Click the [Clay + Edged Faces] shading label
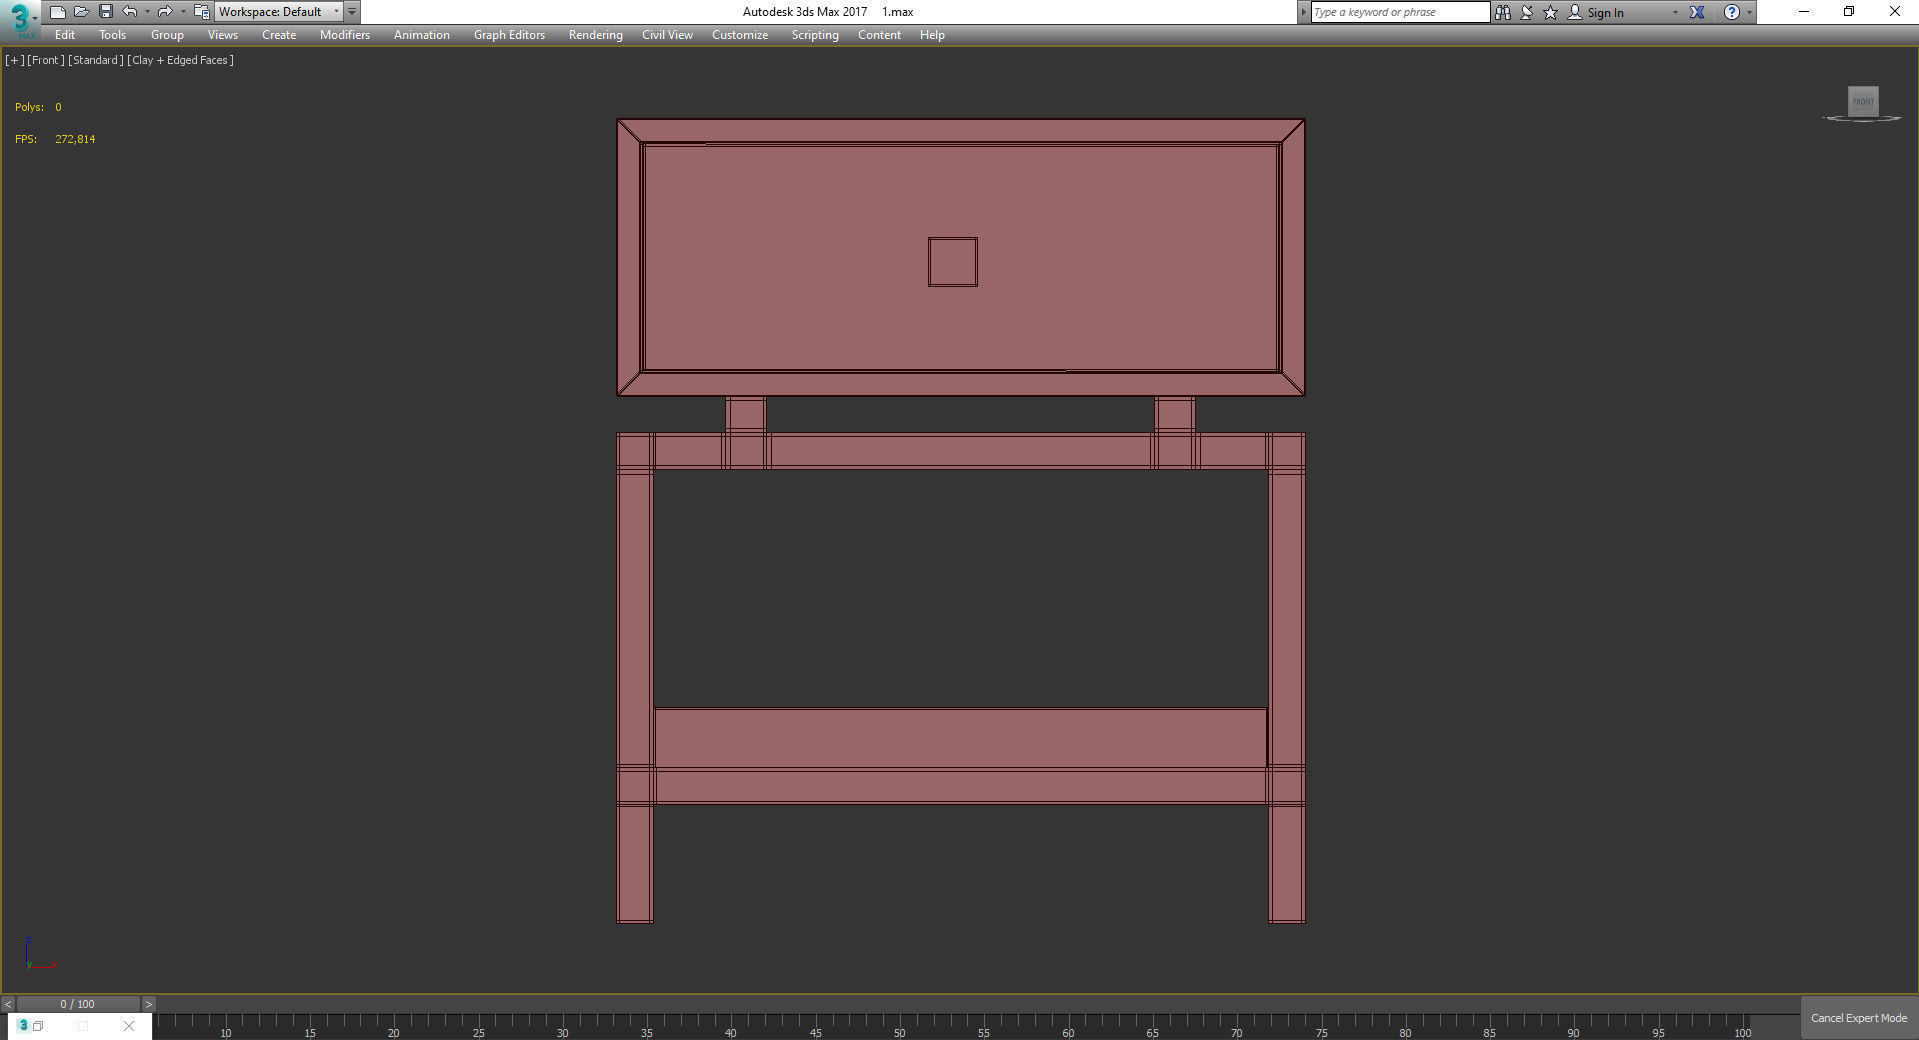Screen dimensions: 1919x1040 tap(181, 60)
